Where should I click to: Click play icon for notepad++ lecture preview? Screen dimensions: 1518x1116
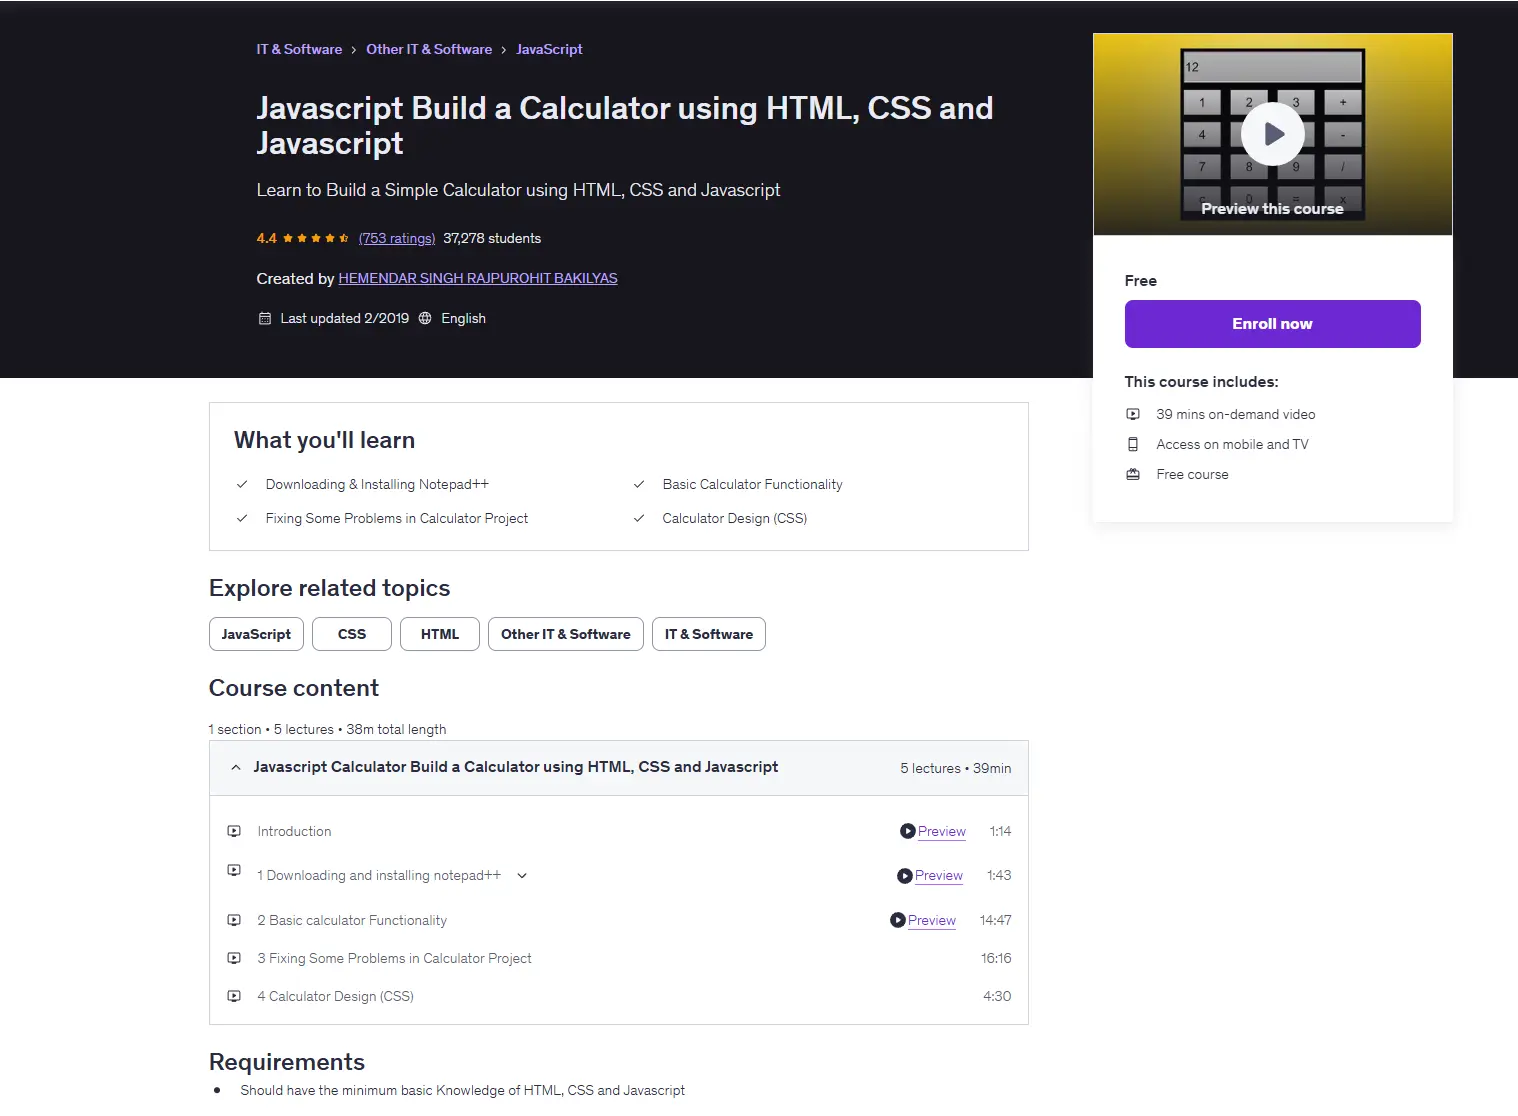pos(905,875)
